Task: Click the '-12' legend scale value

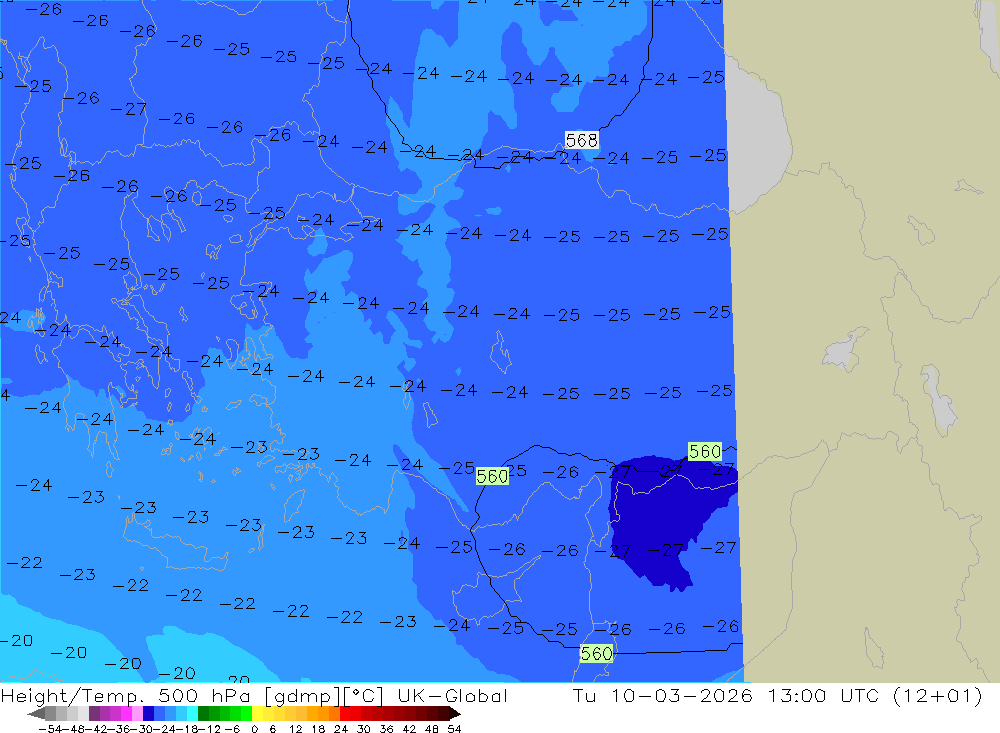Action: click(x=209, y=729)
